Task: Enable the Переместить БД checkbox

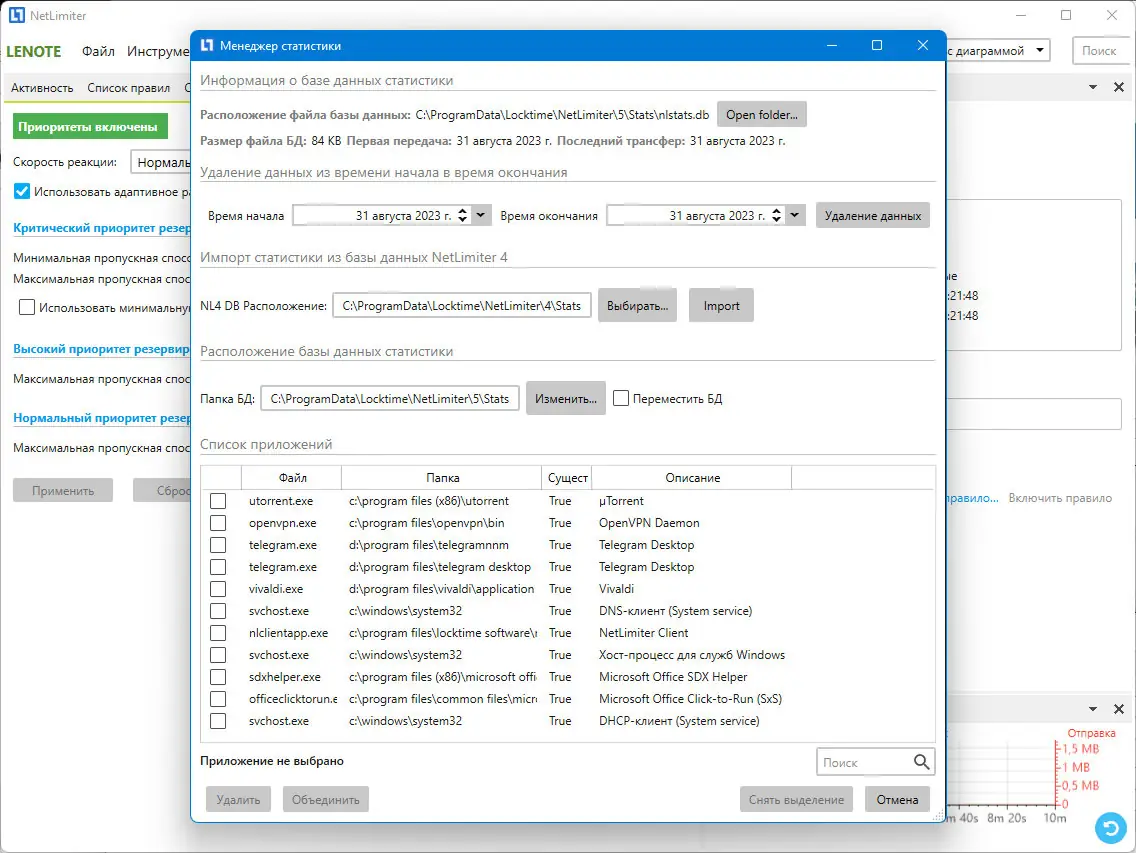Action: click(x=621, y=399)
